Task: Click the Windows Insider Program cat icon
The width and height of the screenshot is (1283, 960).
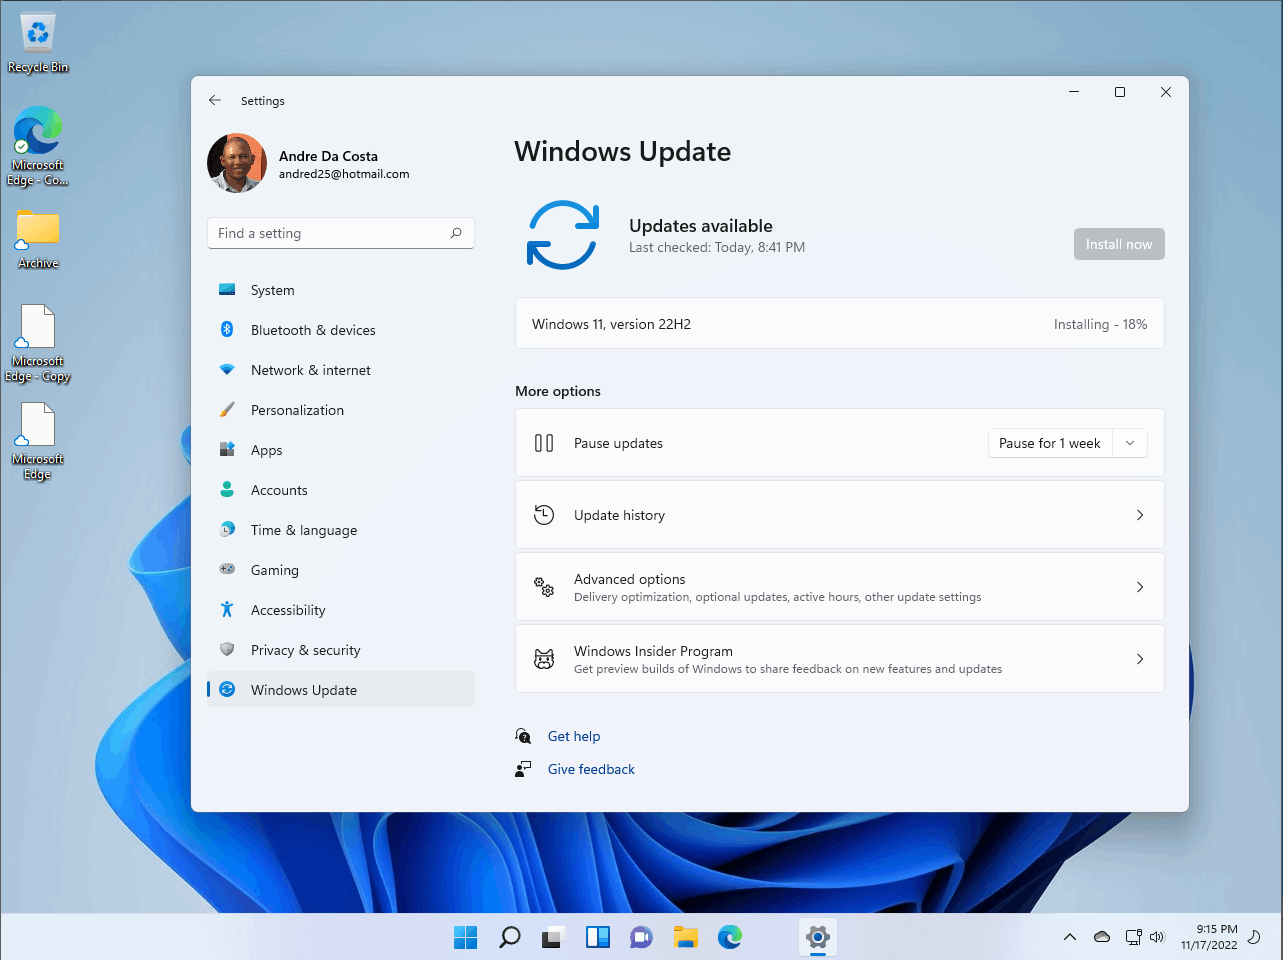Action: [x=544, y=659]
